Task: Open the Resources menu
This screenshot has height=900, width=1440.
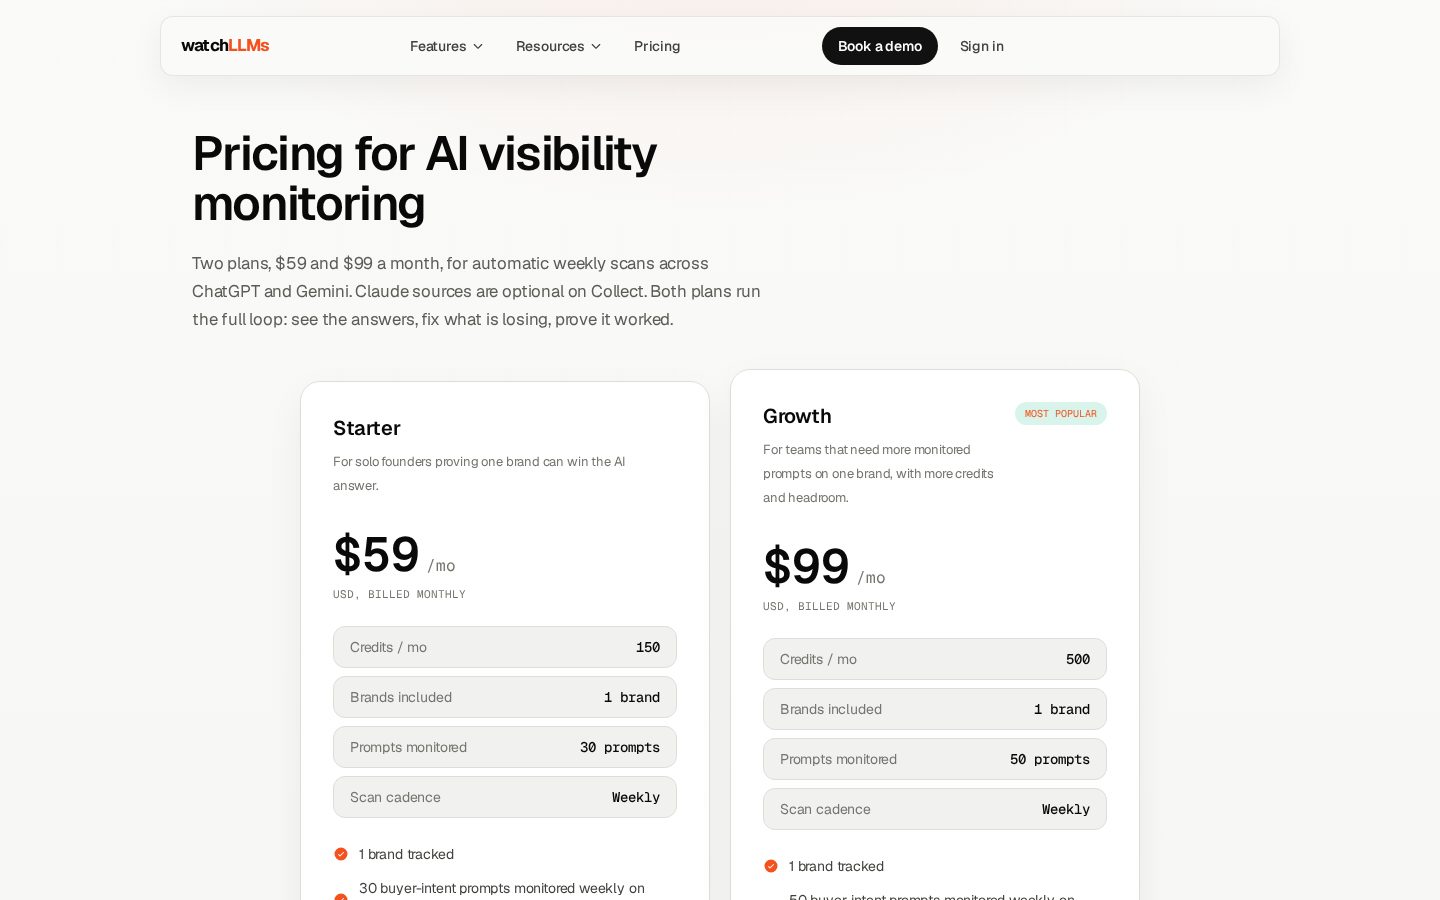Action: coord(558,46)
